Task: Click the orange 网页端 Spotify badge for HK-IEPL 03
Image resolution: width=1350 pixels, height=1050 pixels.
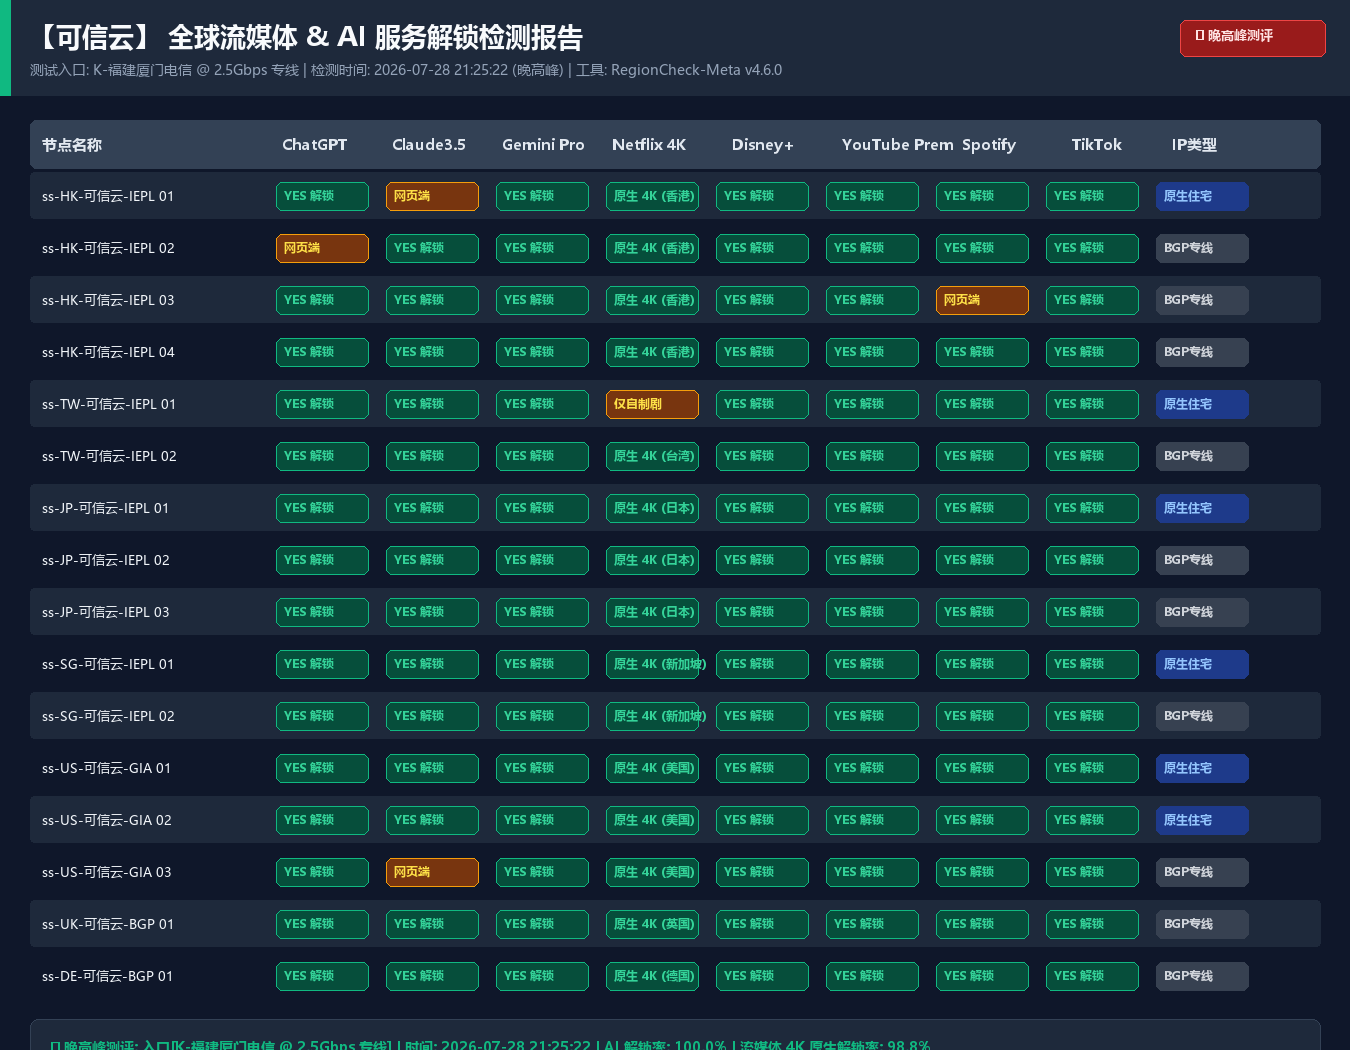Action: 982,300
